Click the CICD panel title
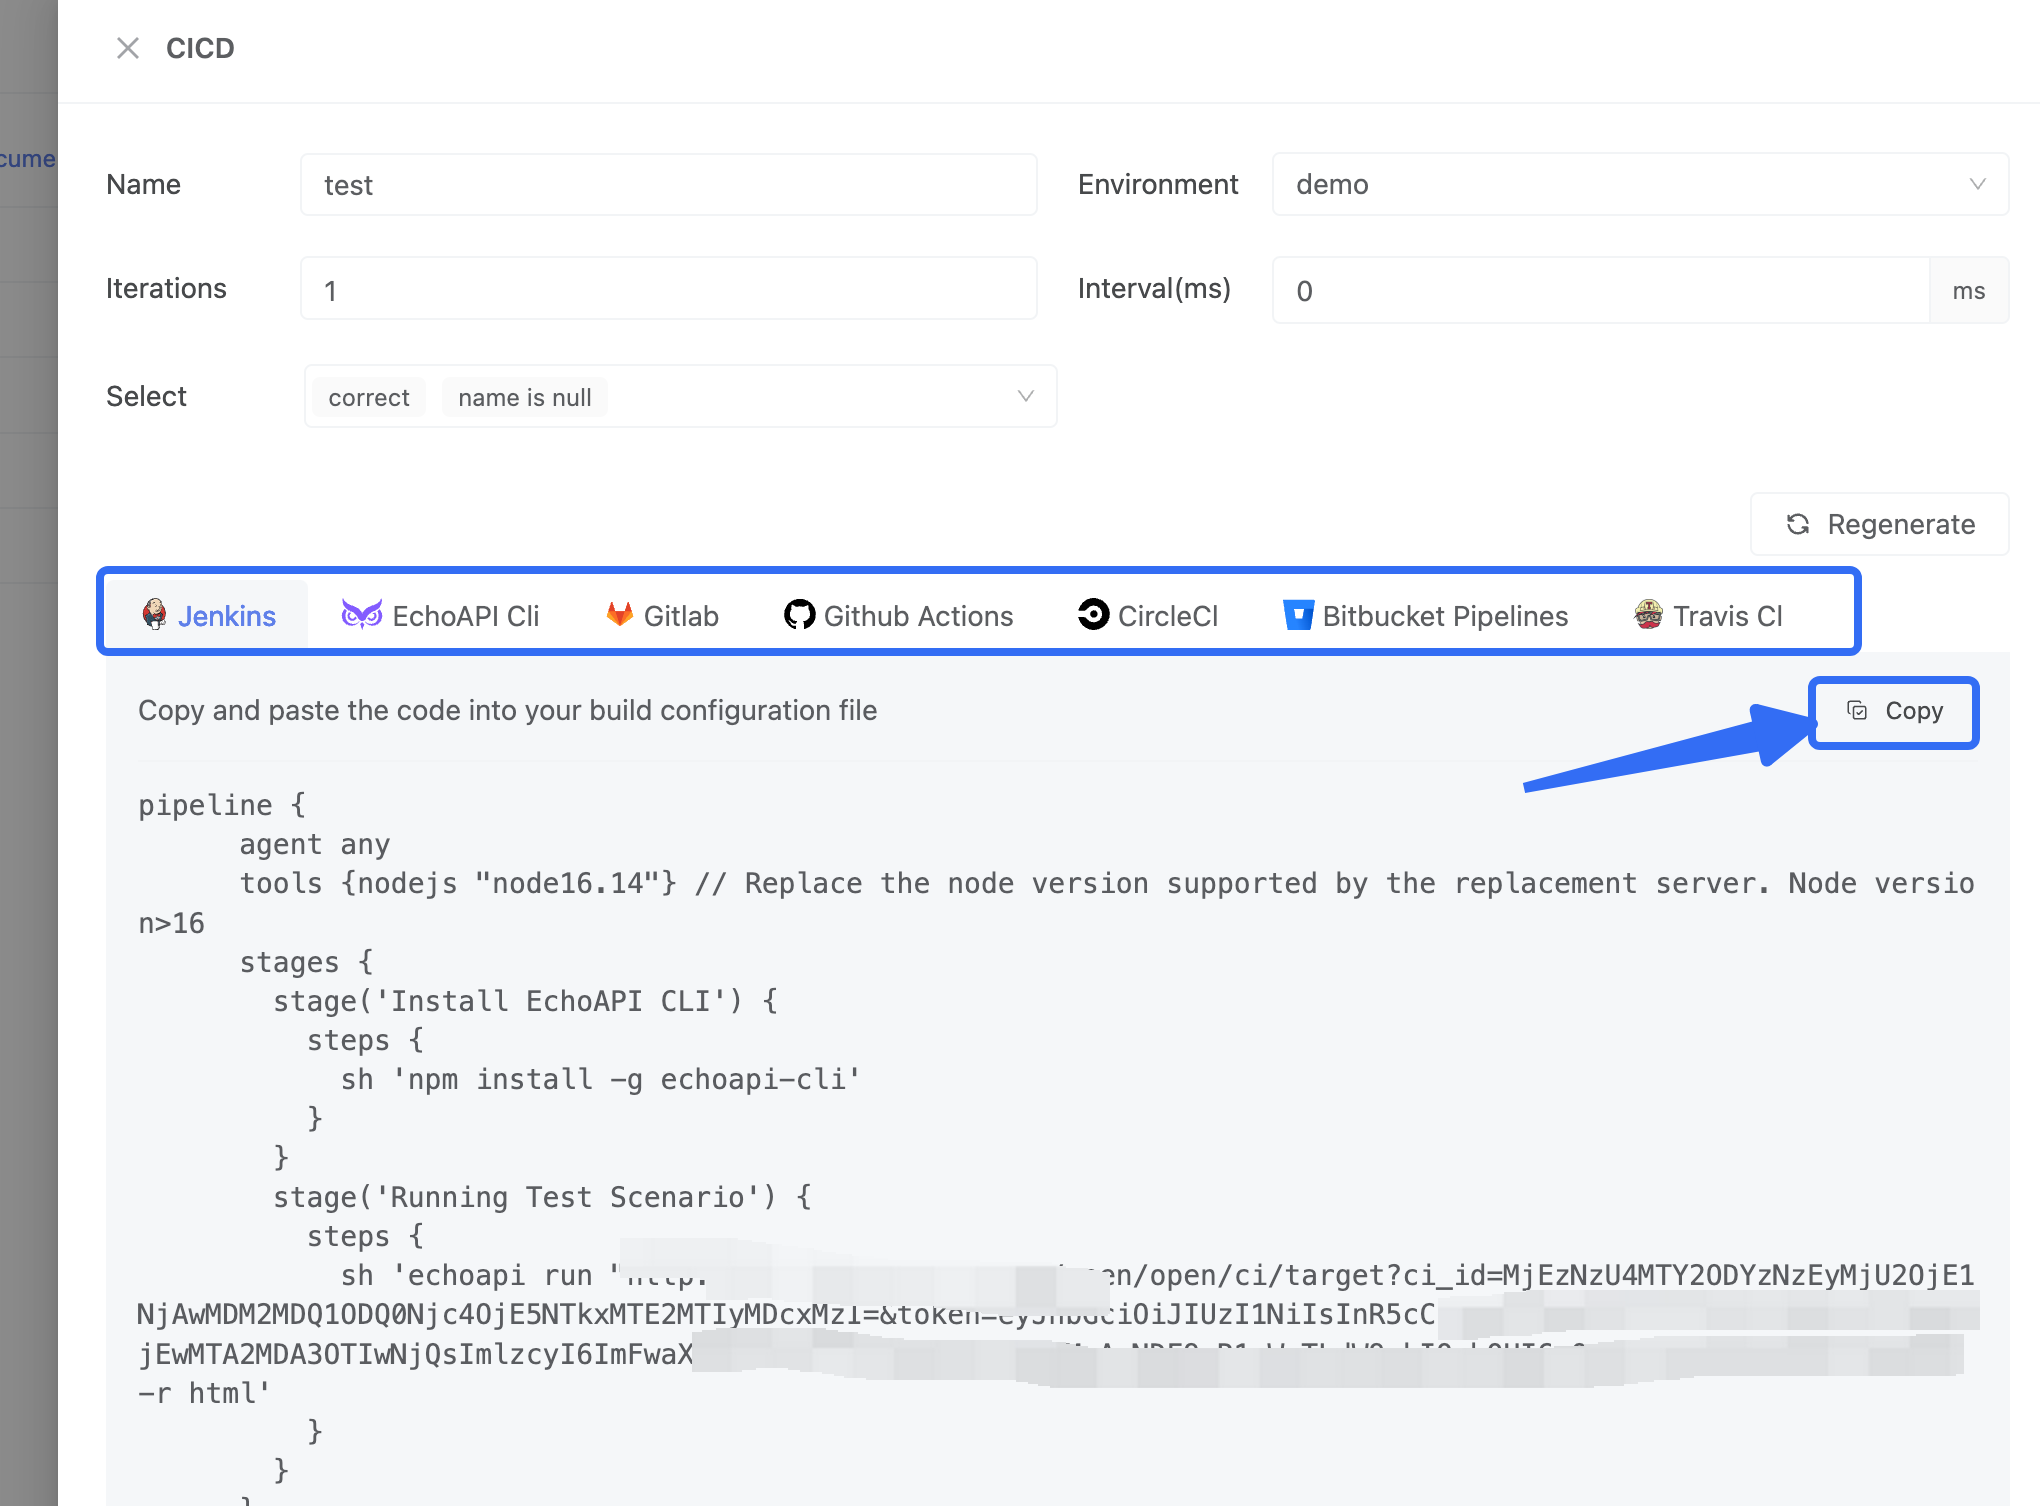Image resolution: width=2040 pixels, height=1506 pixels. (x=200, y=48)
